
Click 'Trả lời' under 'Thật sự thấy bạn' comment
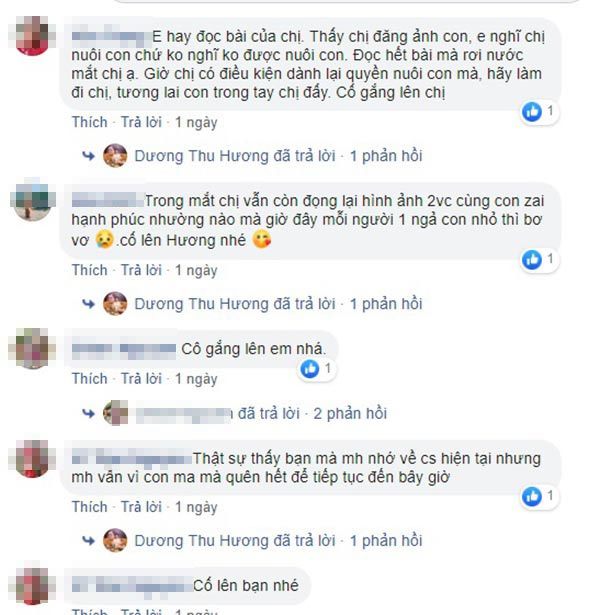(141, 507)
